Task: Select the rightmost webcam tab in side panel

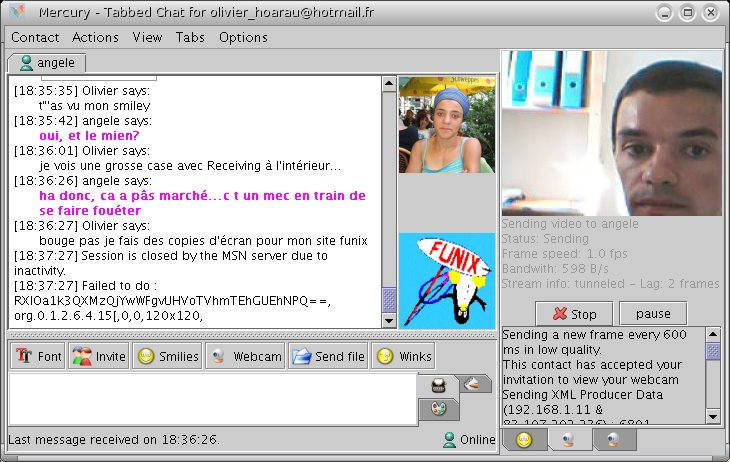Action: 613,439
